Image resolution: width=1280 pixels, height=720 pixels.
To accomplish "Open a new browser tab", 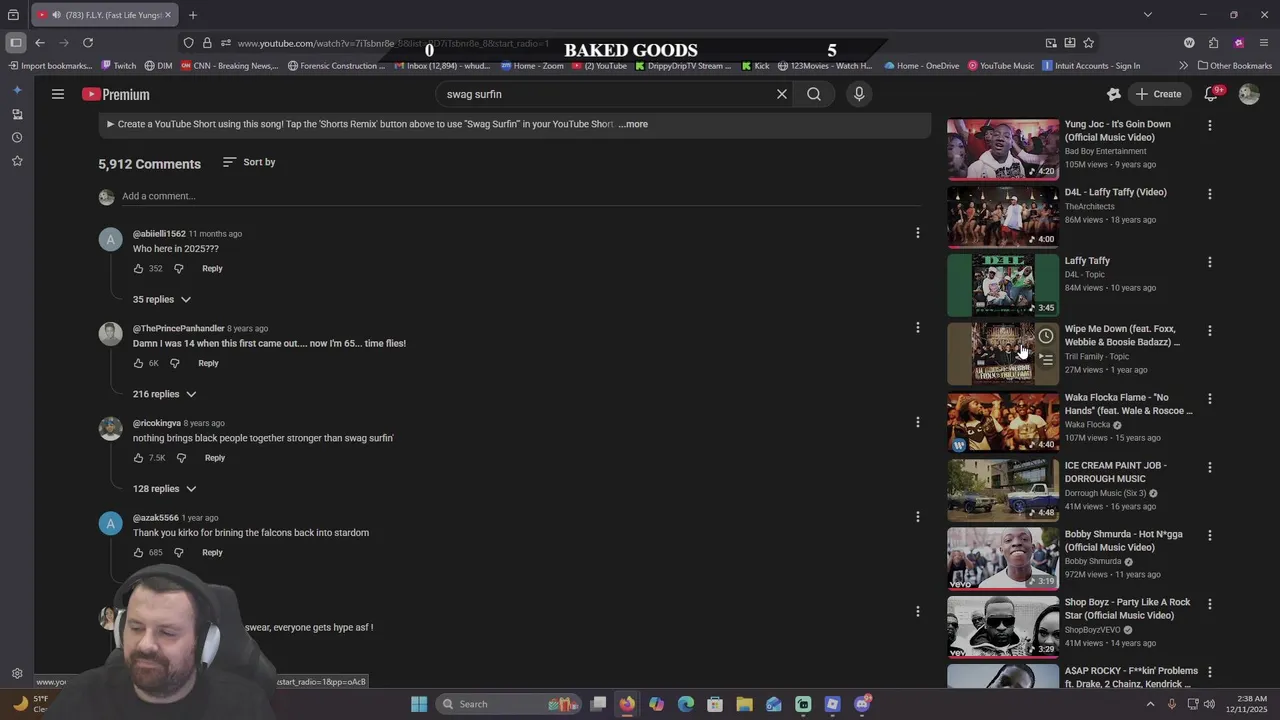I will (192, 15).
